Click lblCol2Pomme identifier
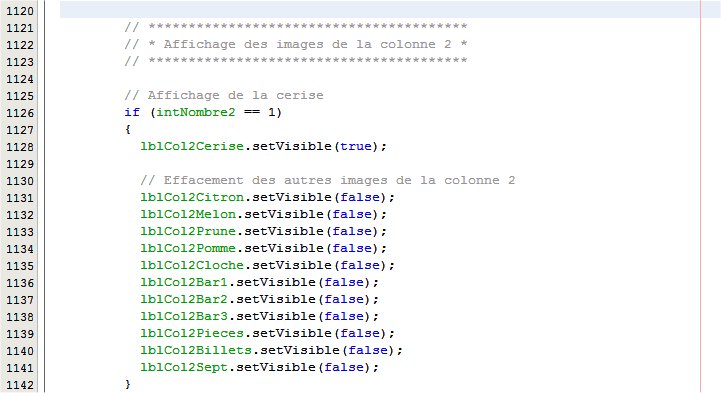 pyautogui.click(x=188, y=248)
